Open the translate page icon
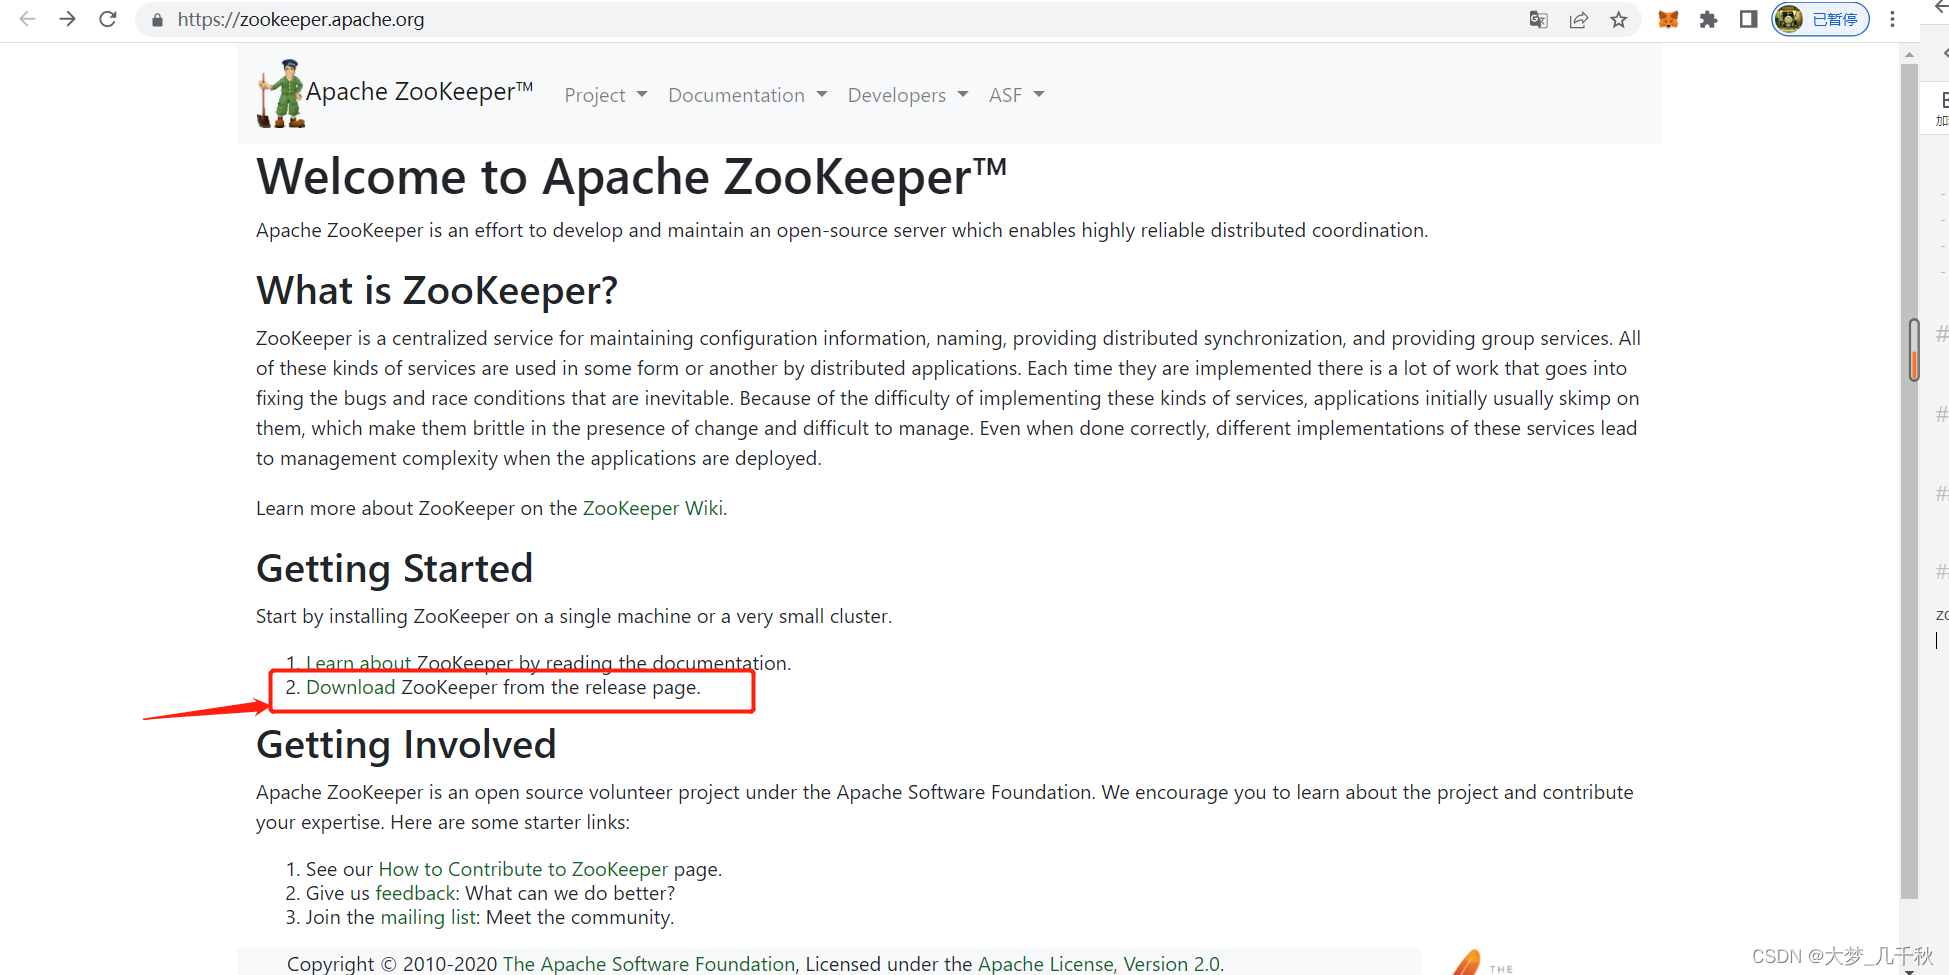The image size is (1949, 975). click(x=1538, y=20)
